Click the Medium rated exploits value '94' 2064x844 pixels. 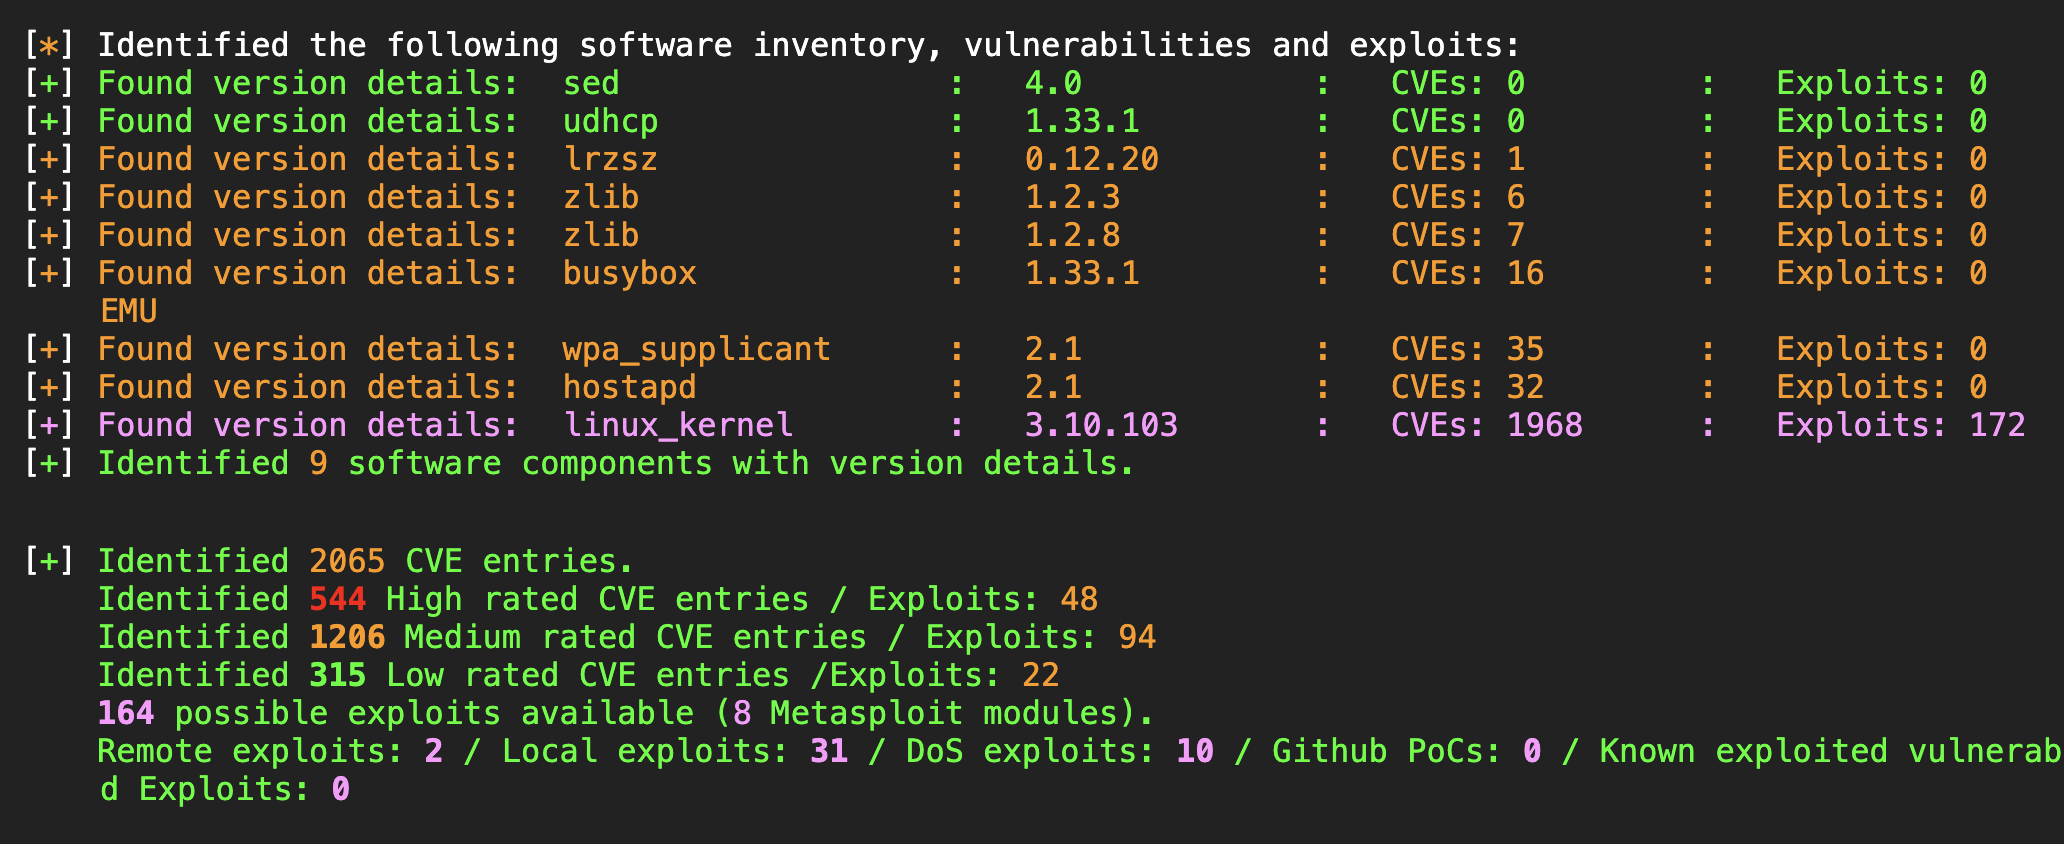click(1137, 637)
